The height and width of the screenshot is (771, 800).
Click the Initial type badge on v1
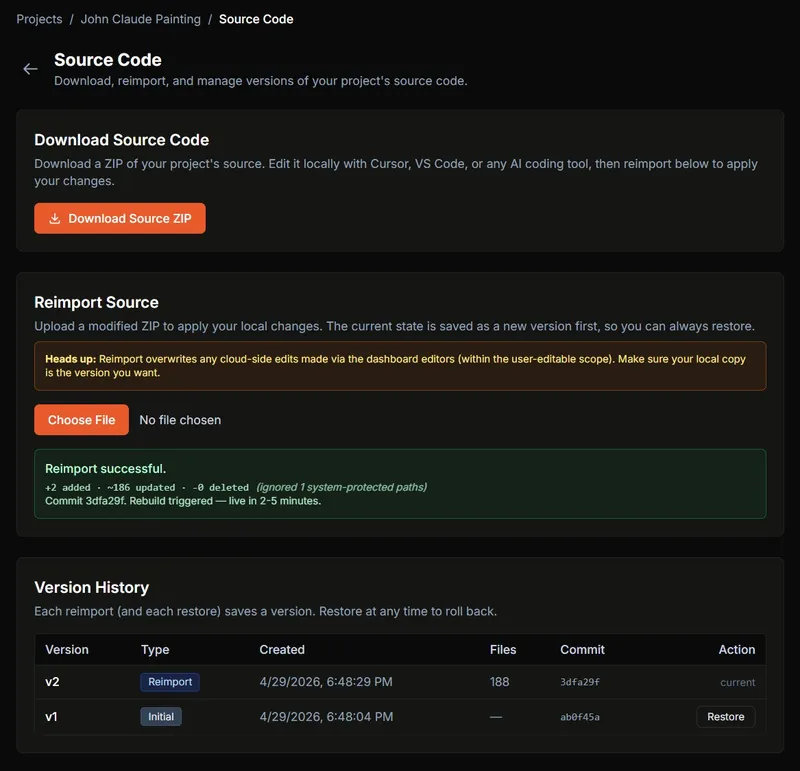[x=161, y=717]
